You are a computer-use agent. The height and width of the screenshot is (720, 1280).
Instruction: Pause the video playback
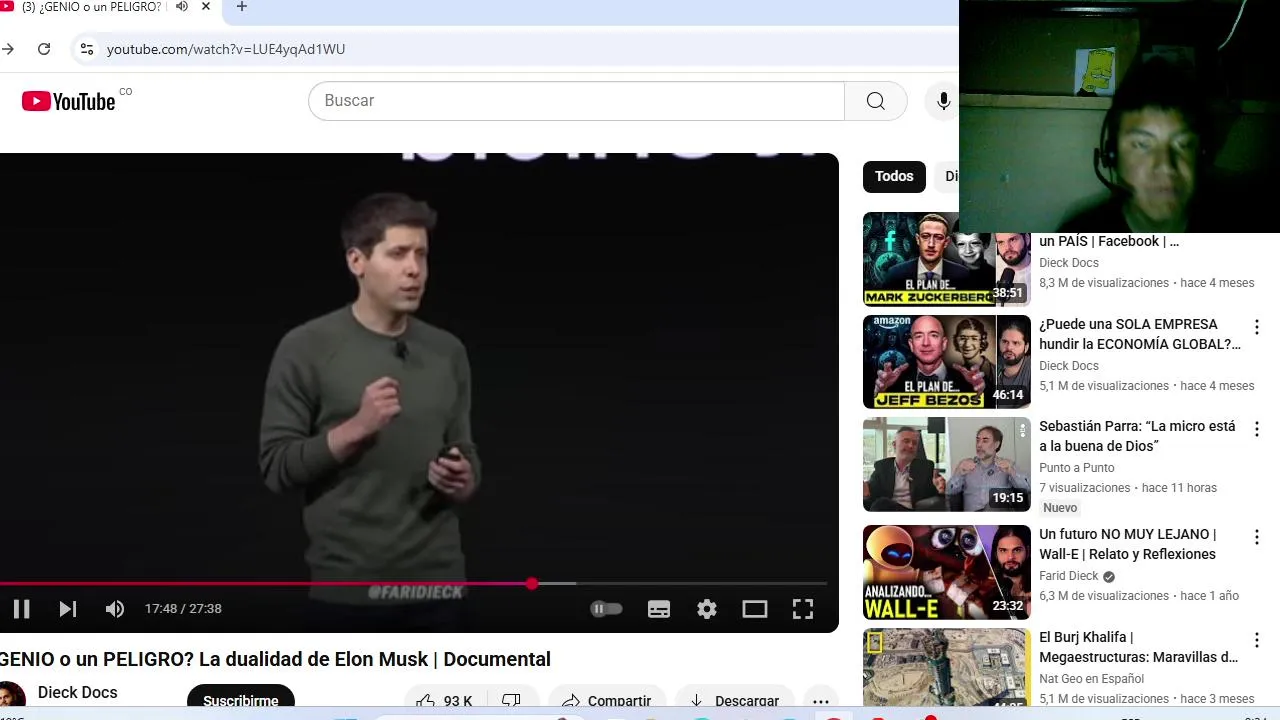pyautogui.click(x=21, y=609)
